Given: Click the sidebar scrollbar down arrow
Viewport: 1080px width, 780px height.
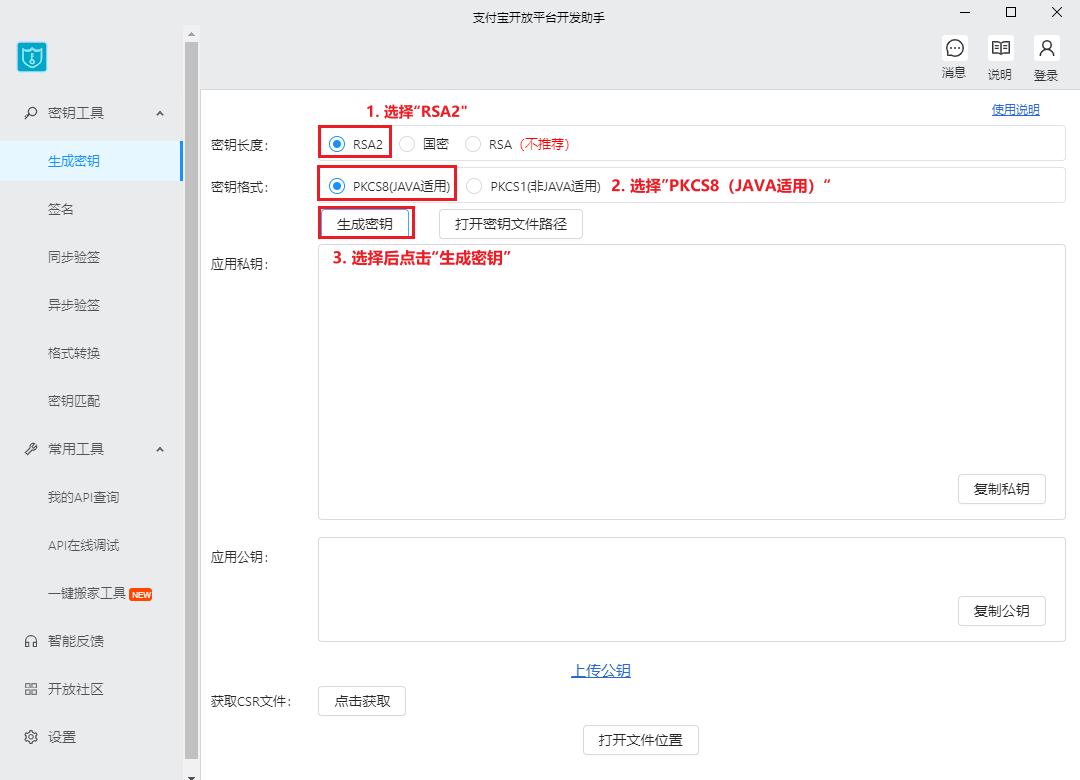Looking at the screenshot, I should pos(191,776).
